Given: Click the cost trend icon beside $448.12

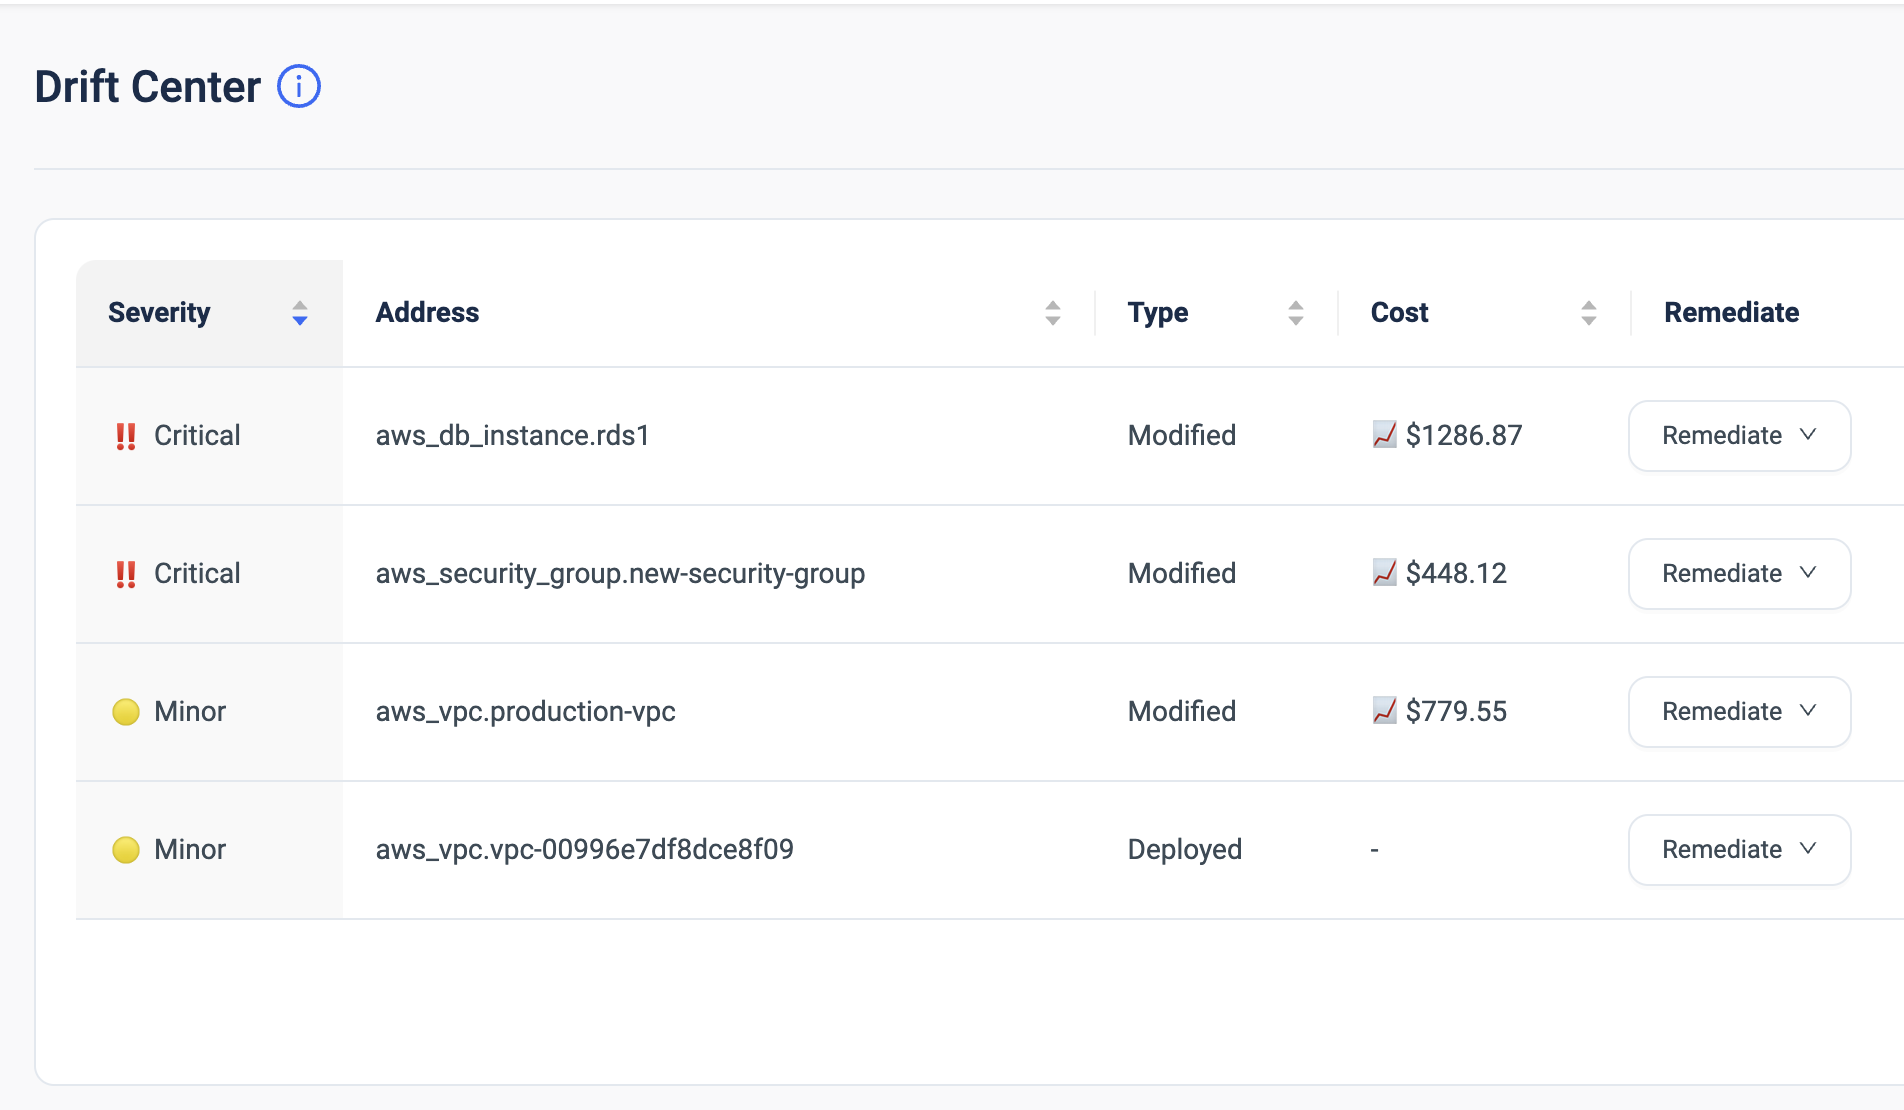Looking at the screenshot, I should 1384,573.
